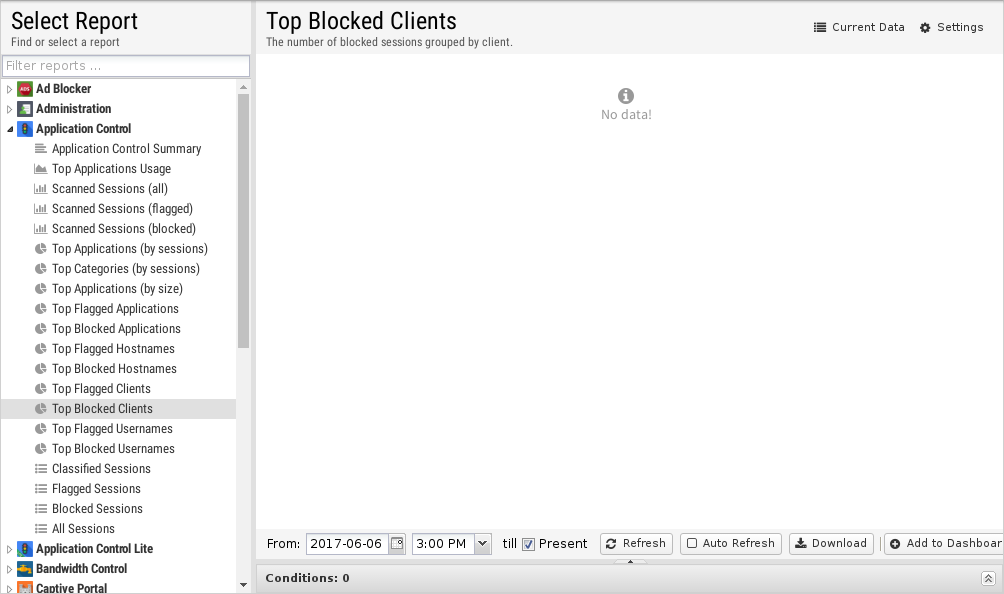This screenshot has width=1004, height=594.
Task: Click the Refresh button
Action: (636, 543)
